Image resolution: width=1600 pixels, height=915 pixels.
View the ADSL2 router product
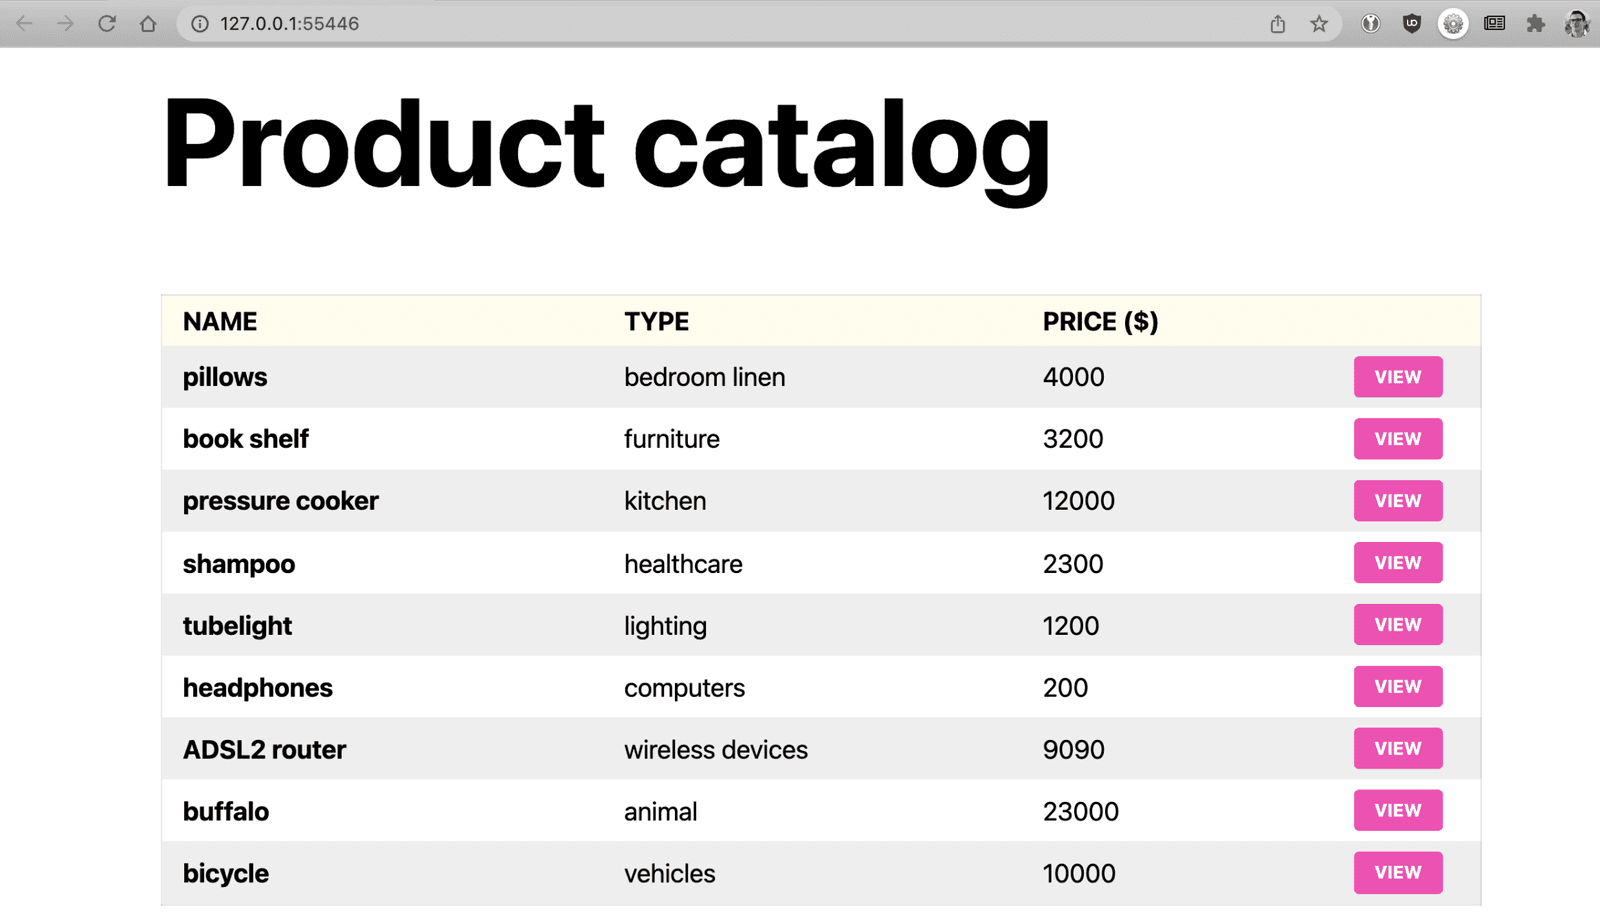click(x=1397, y=749)
